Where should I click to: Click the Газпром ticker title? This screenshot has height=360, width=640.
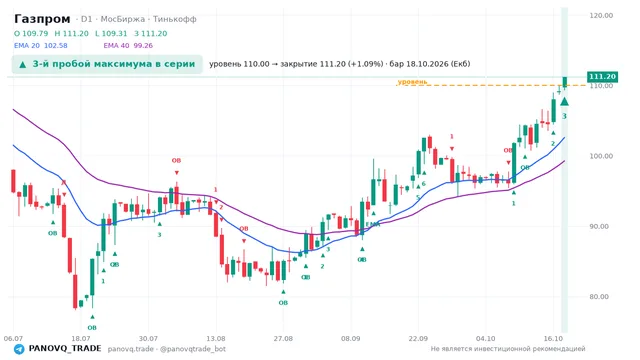click(x=42, y=19)
